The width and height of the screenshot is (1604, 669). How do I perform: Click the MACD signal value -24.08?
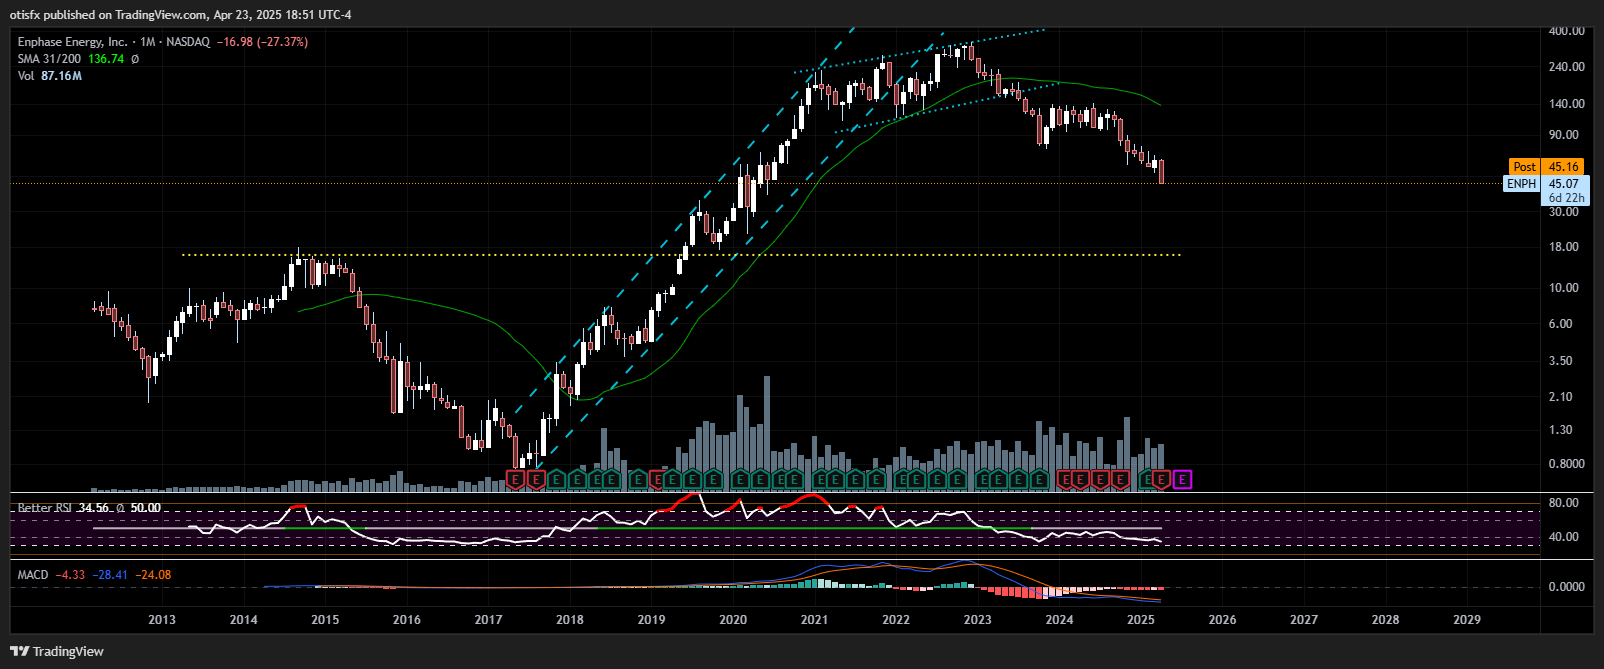point(154,575)
